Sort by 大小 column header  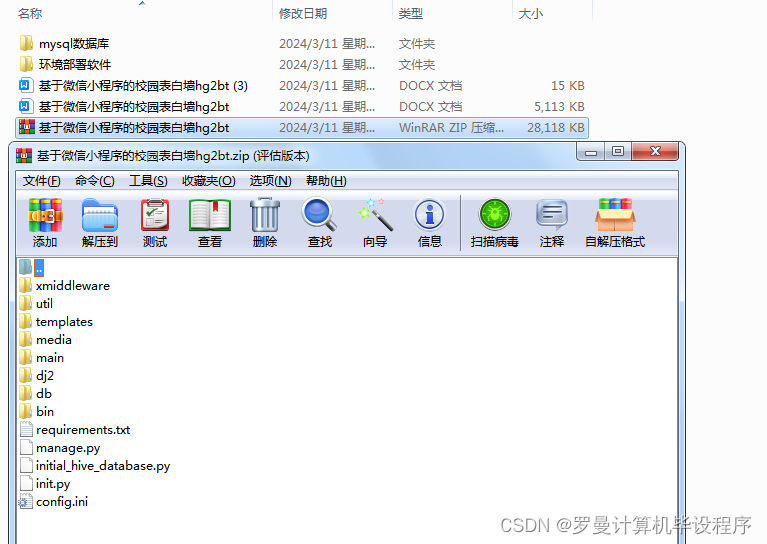coord(531,14)
